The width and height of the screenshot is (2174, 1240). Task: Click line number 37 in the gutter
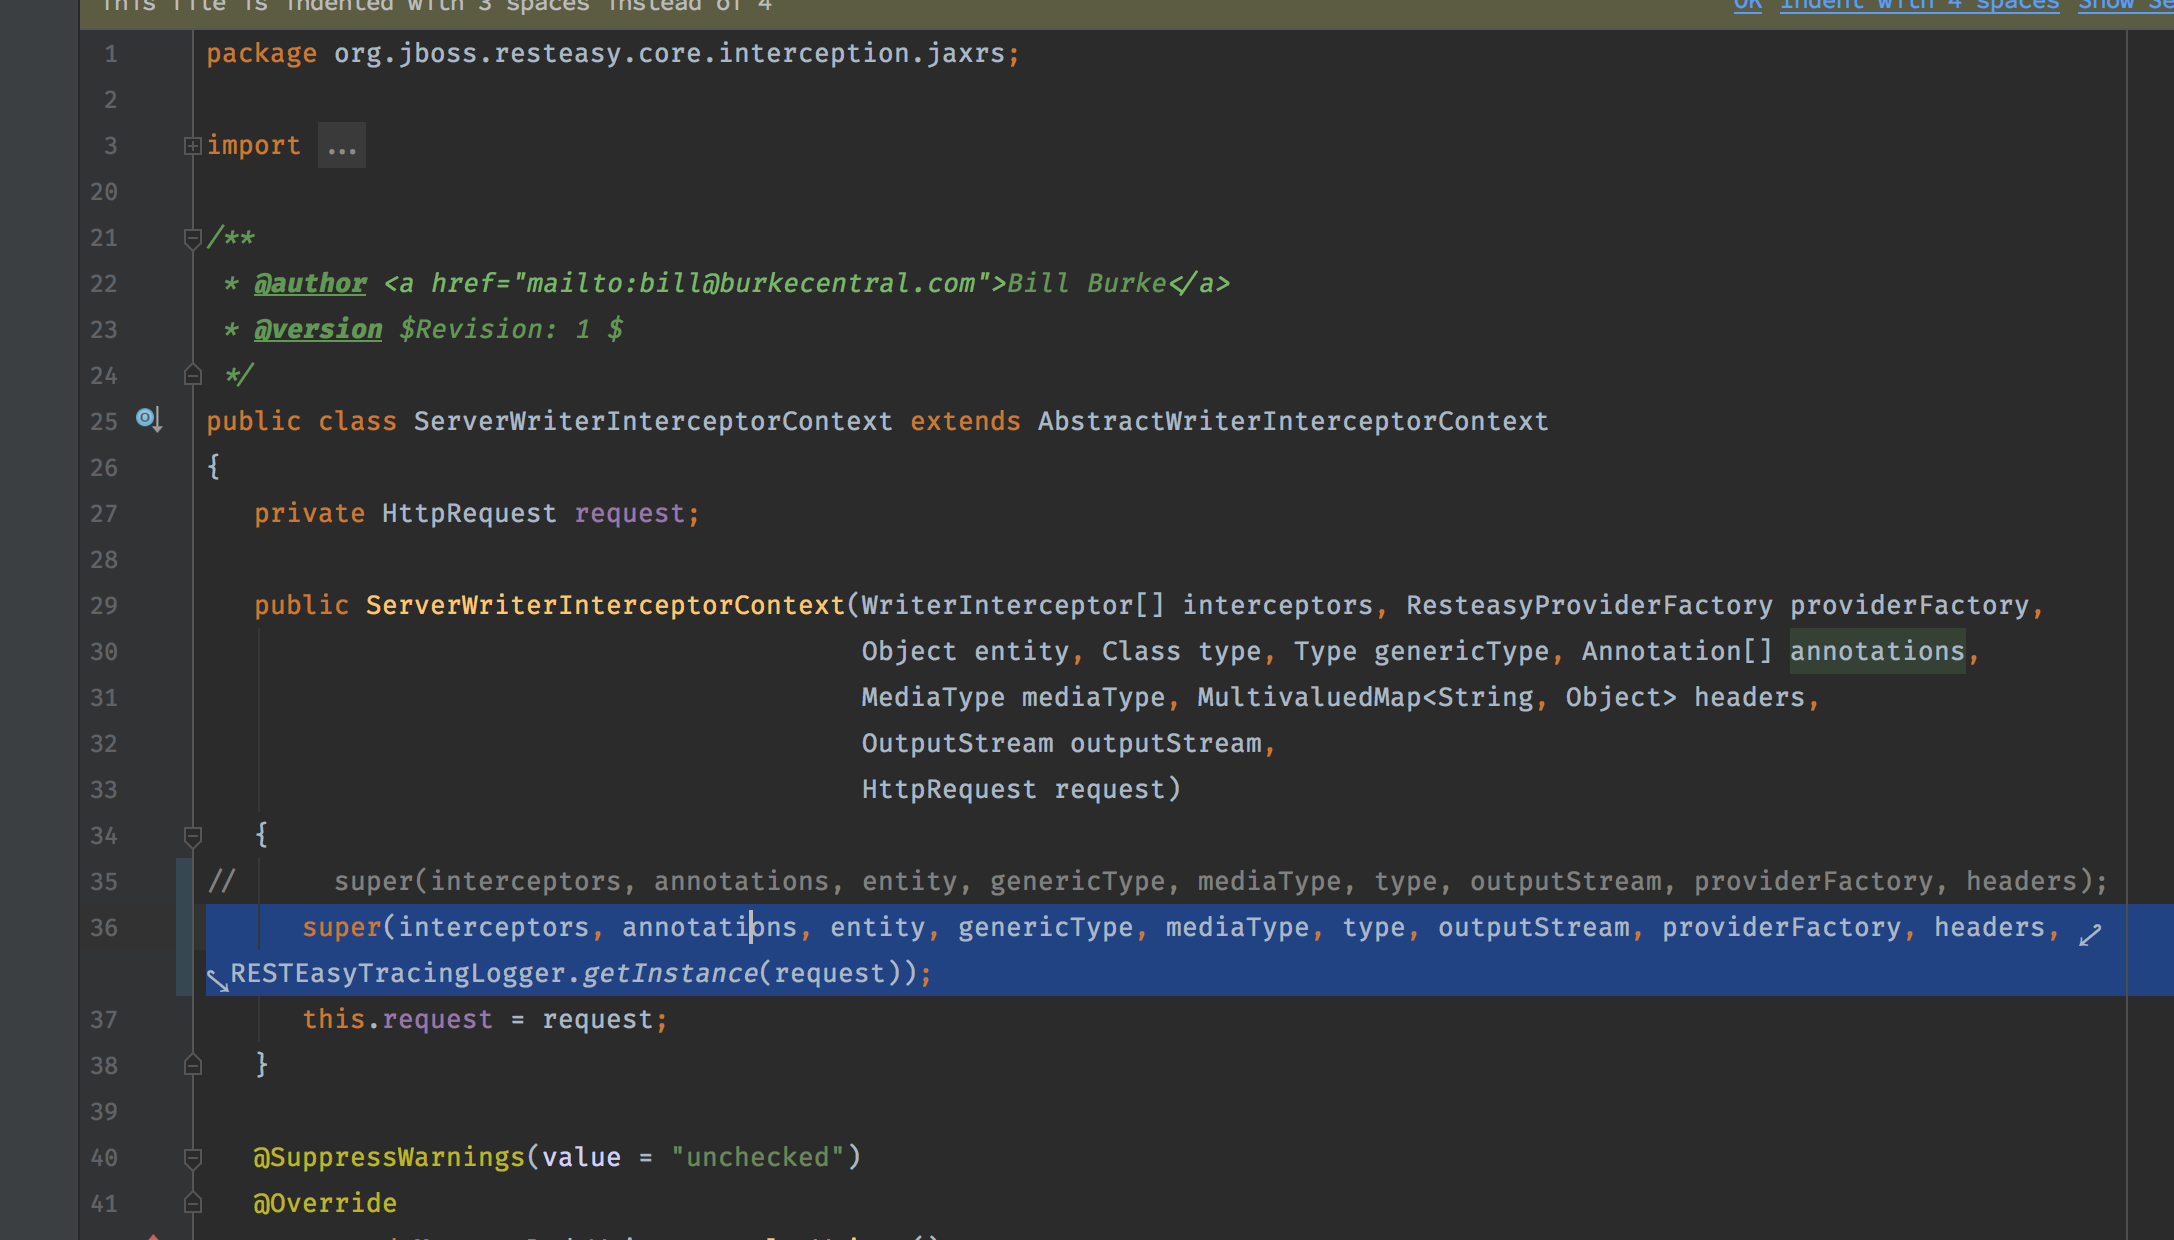click(x=104, y=1020)
